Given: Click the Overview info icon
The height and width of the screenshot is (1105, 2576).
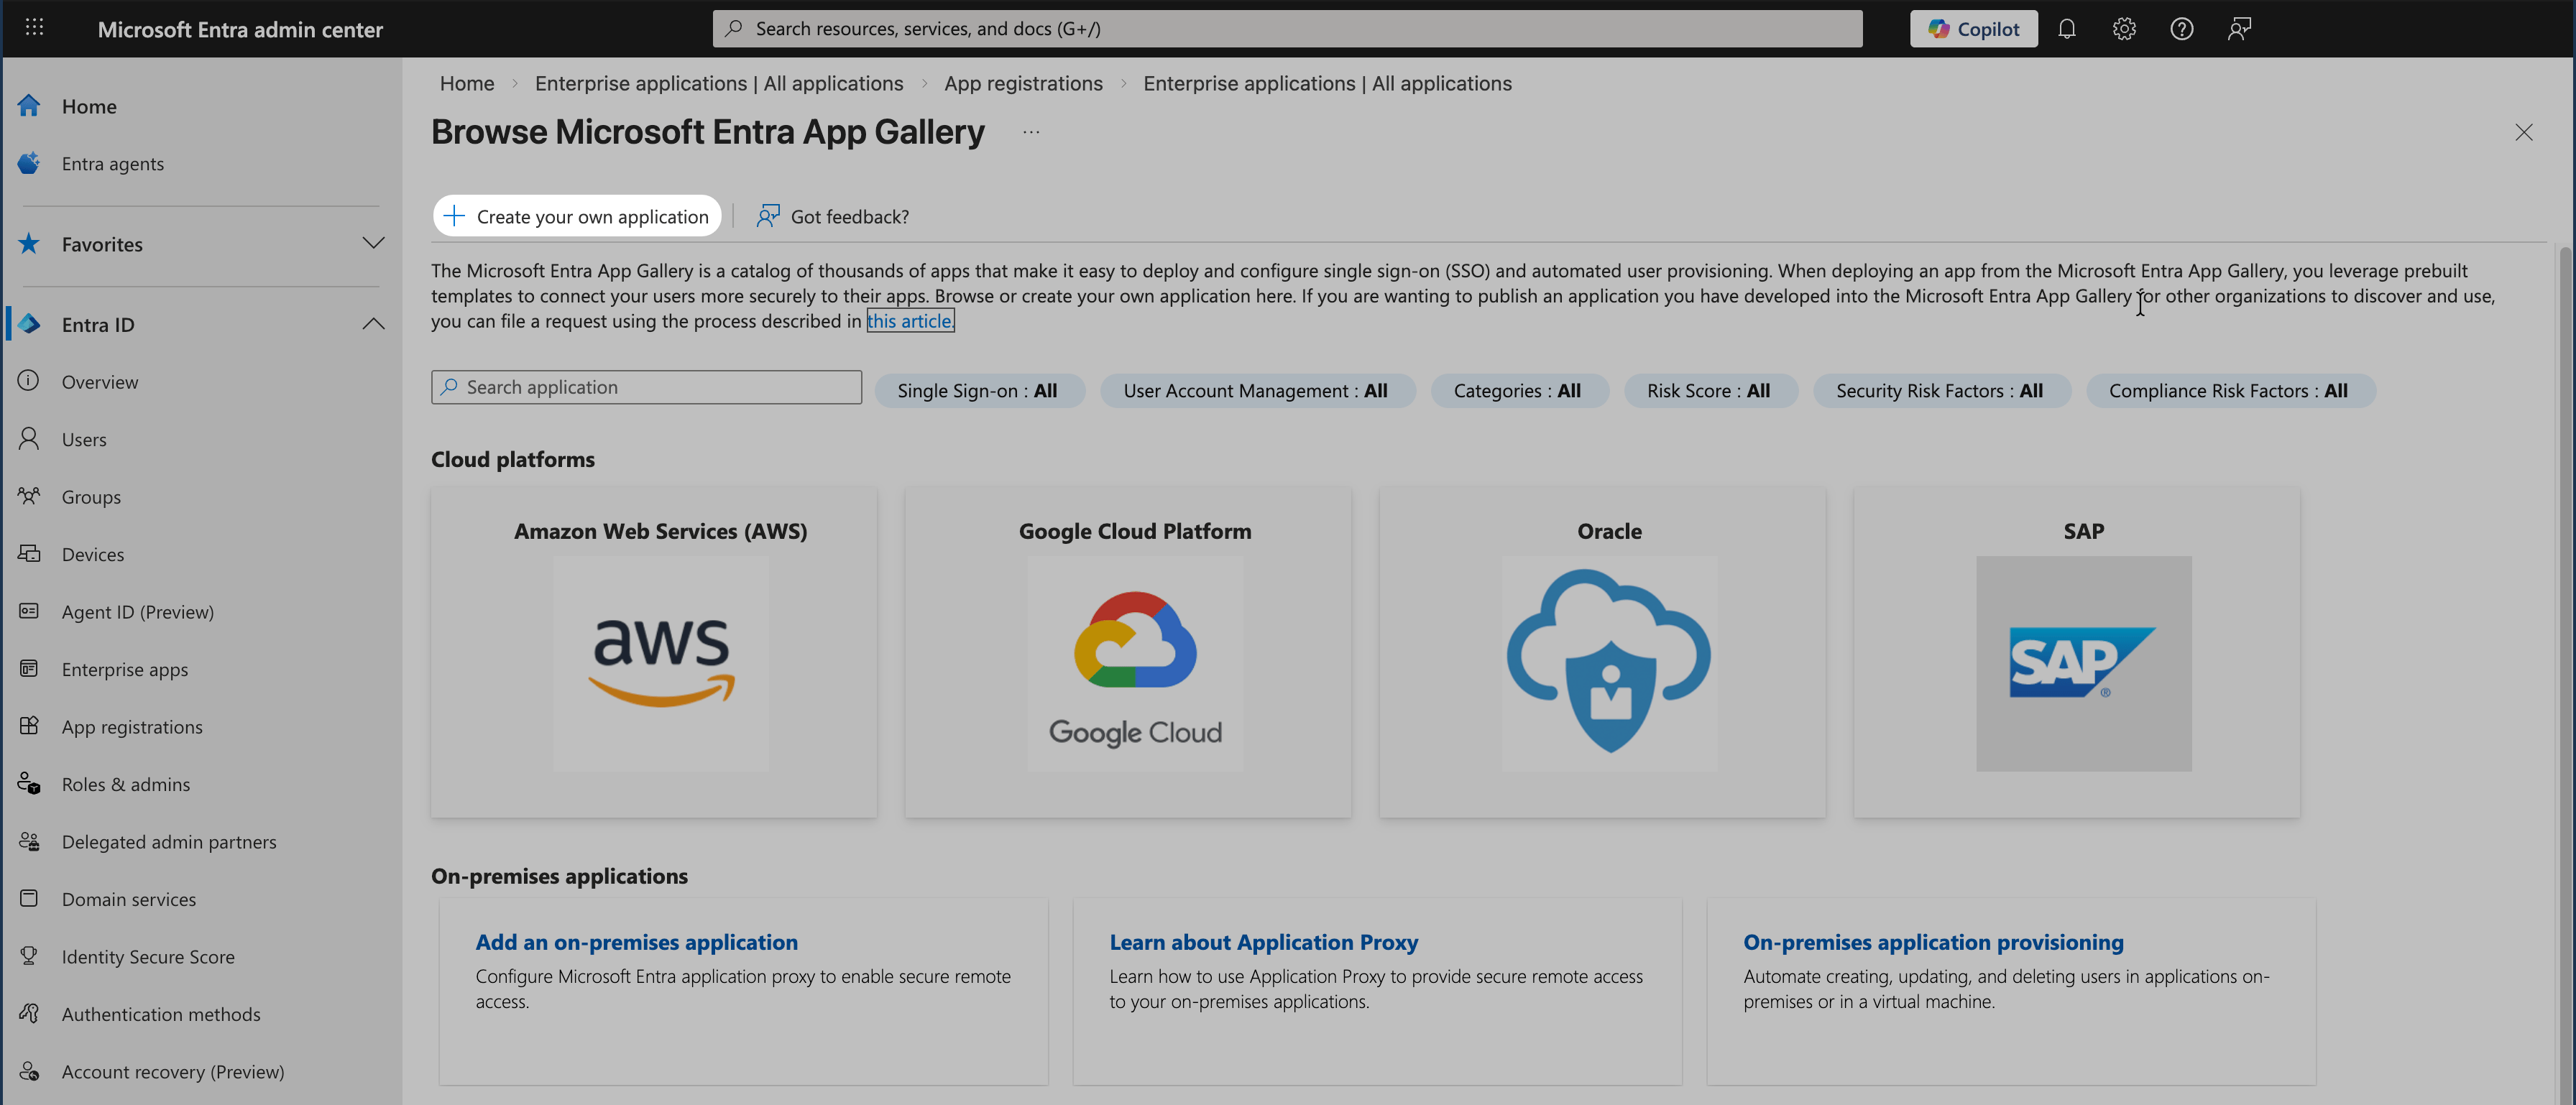Looking at the screenshot, I should 29,381.
